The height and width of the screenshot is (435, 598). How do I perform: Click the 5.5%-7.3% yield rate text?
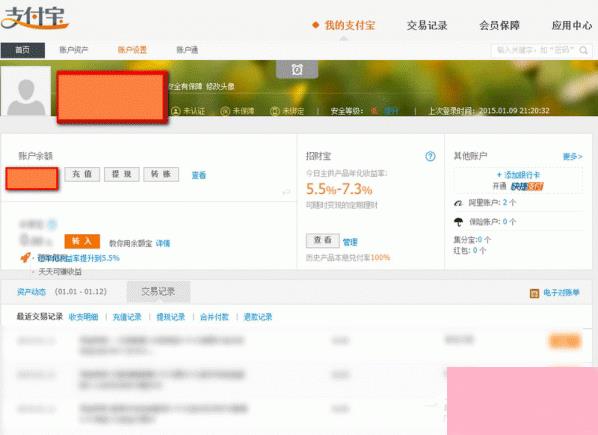pyautogui.click(x=339, y=189)
